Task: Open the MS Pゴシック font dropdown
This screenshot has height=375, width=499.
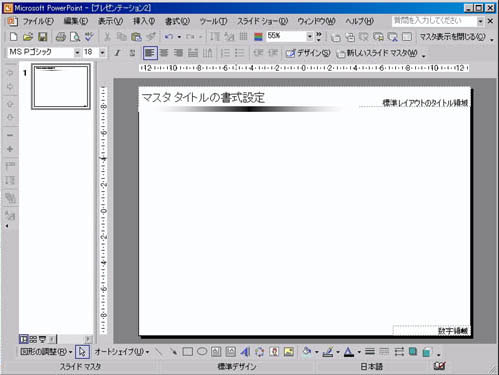Action: [x=77, y=53]
